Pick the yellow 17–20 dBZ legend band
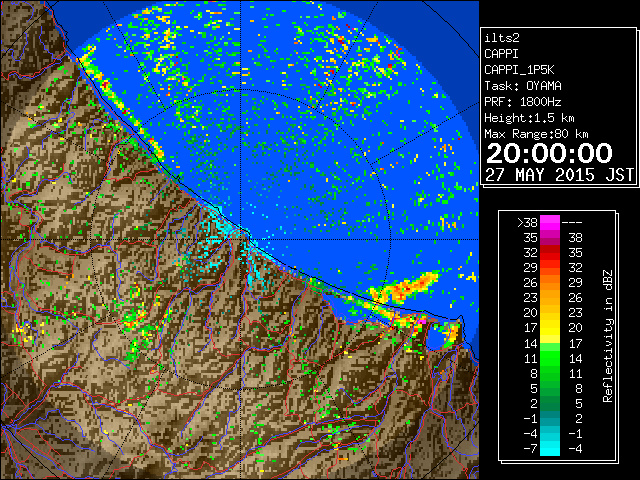The width and height of the screenshot is (640, 480). pyautogui.click(x=550, y=328)
